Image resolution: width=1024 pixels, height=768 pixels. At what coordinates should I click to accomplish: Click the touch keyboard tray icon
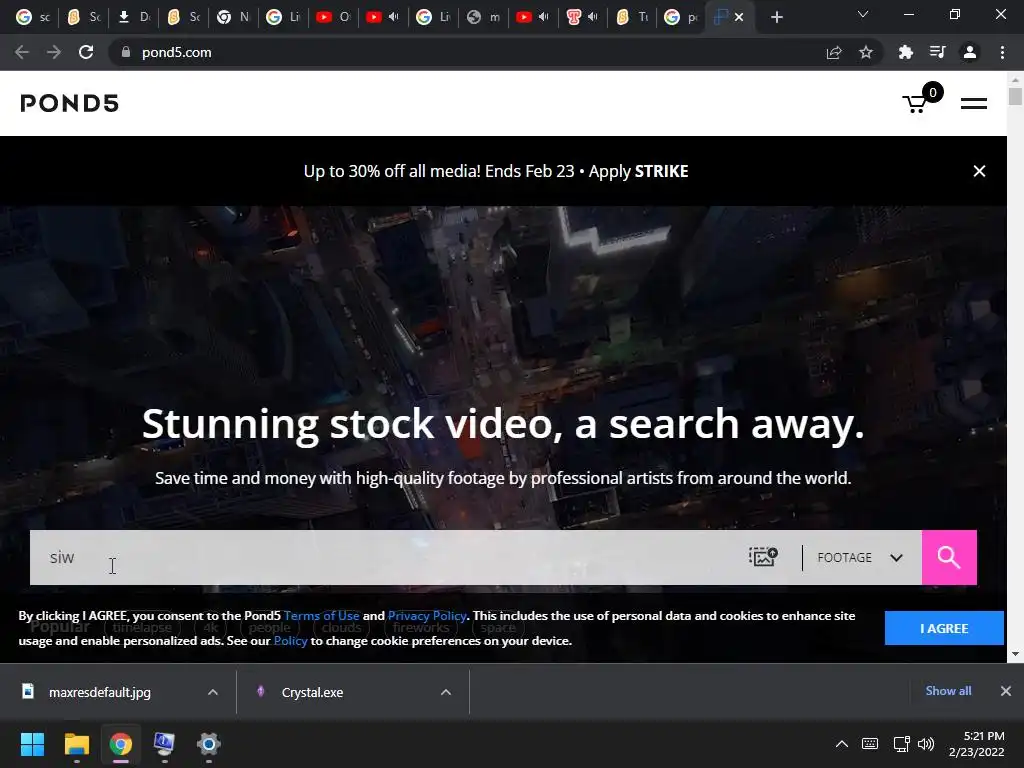click(870, 744)
